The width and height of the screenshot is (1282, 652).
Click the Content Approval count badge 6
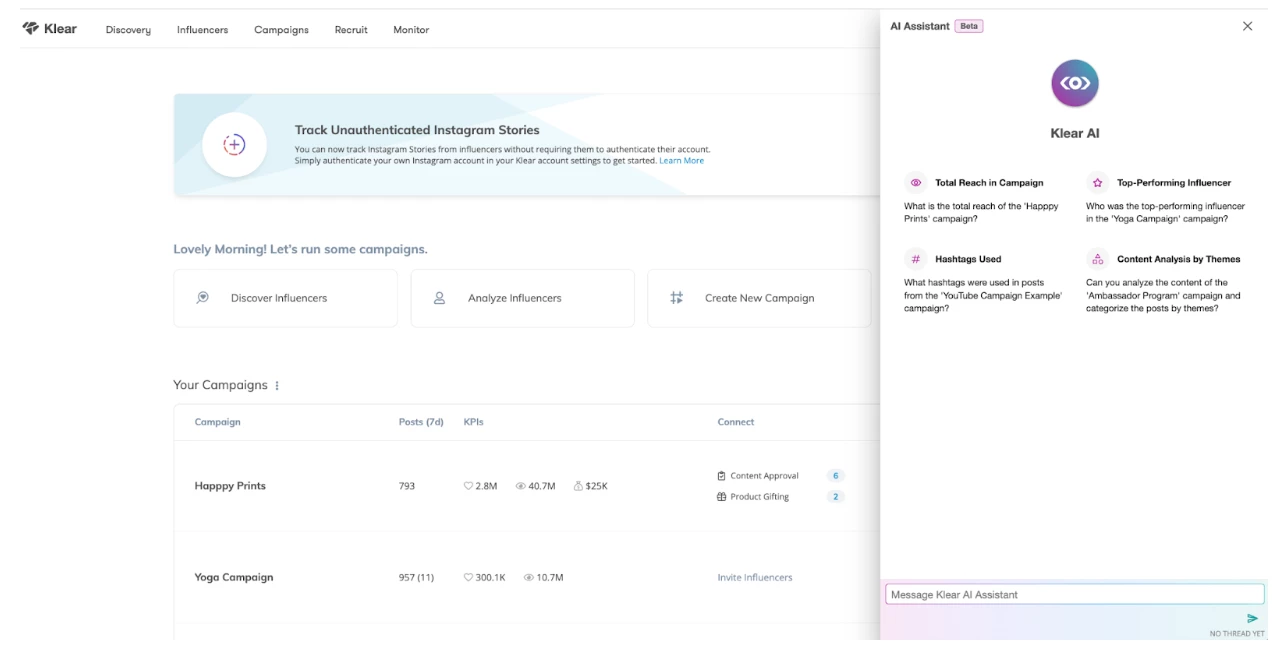point(836,476)
